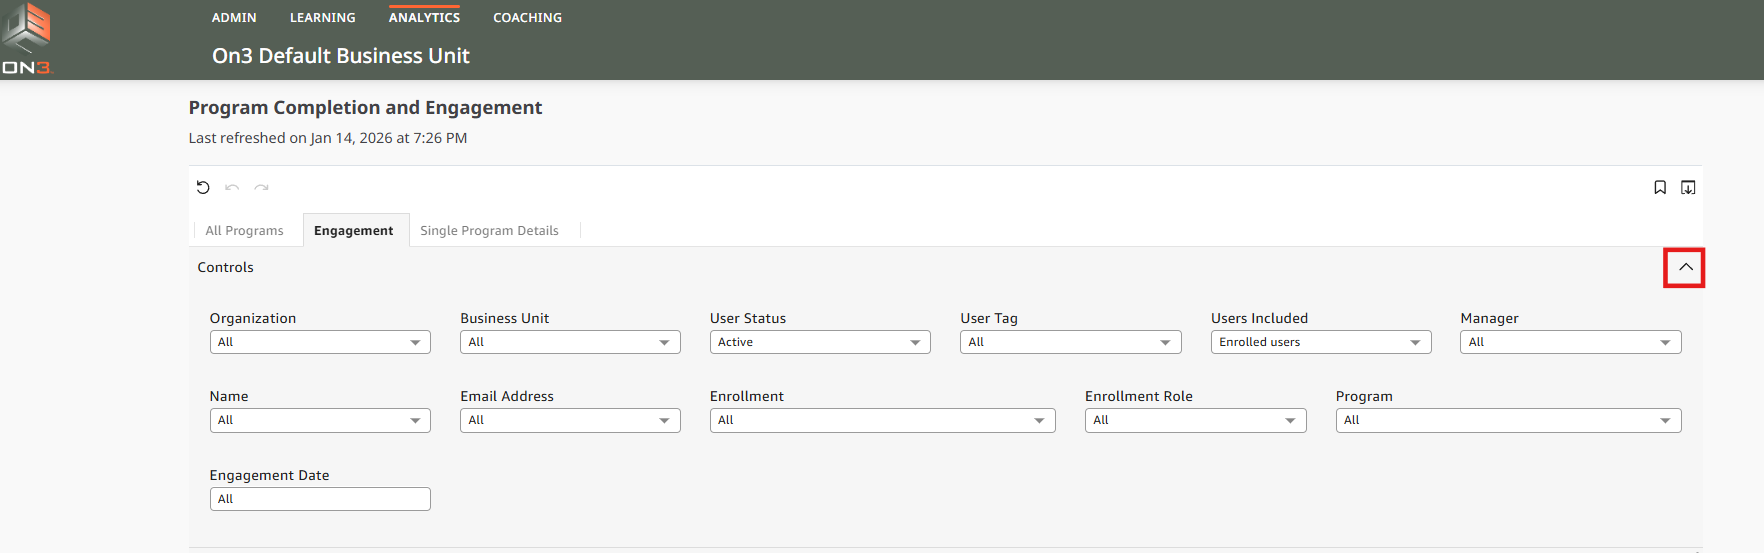Open the bookmarks icon
The height and width of the screenshot is (553, 1764).
point(1660,187)
